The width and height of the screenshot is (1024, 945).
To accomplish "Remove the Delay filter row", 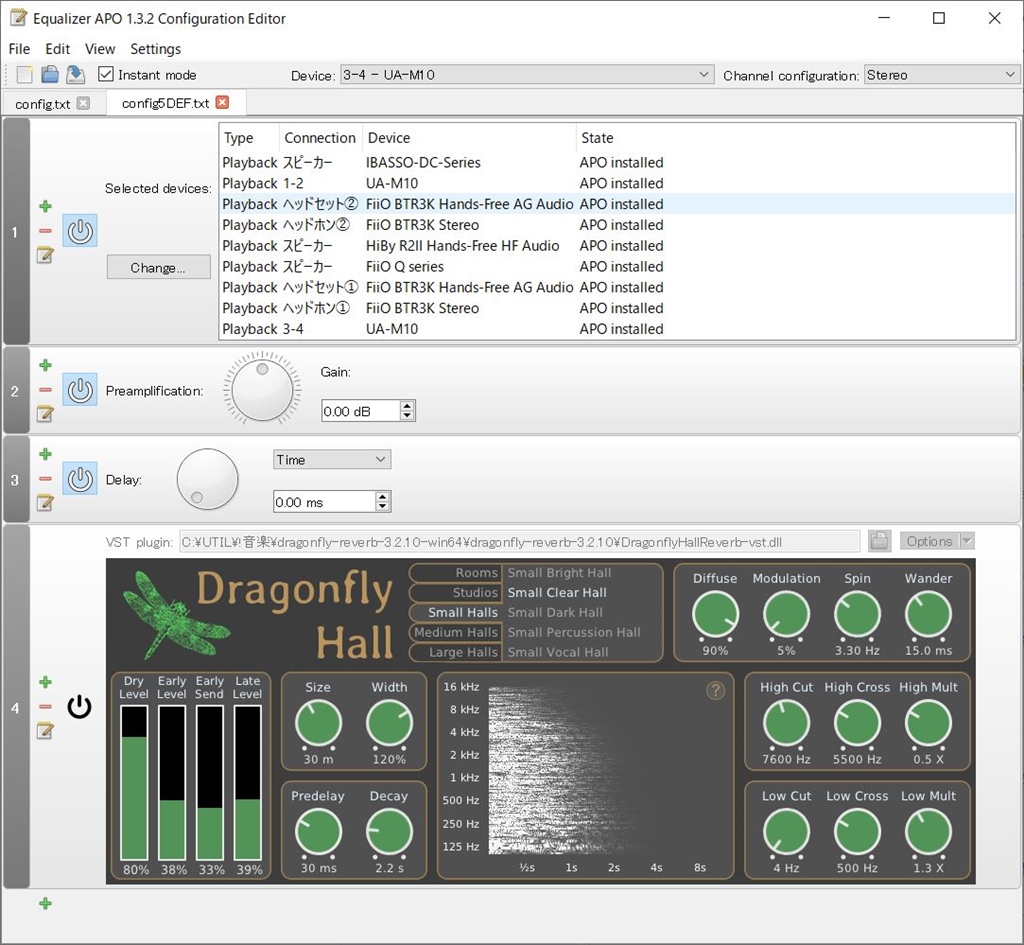I will (45, 478).
